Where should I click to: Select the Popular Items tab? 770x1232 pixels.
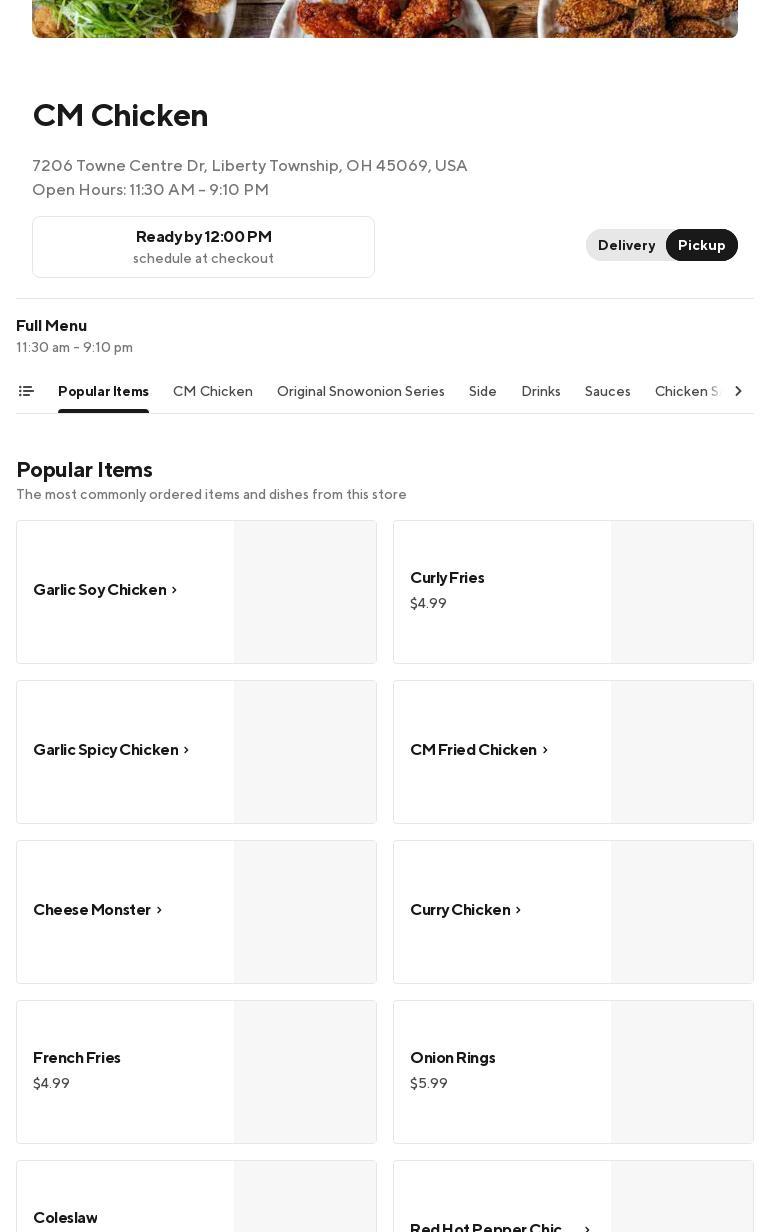(103, 391)
